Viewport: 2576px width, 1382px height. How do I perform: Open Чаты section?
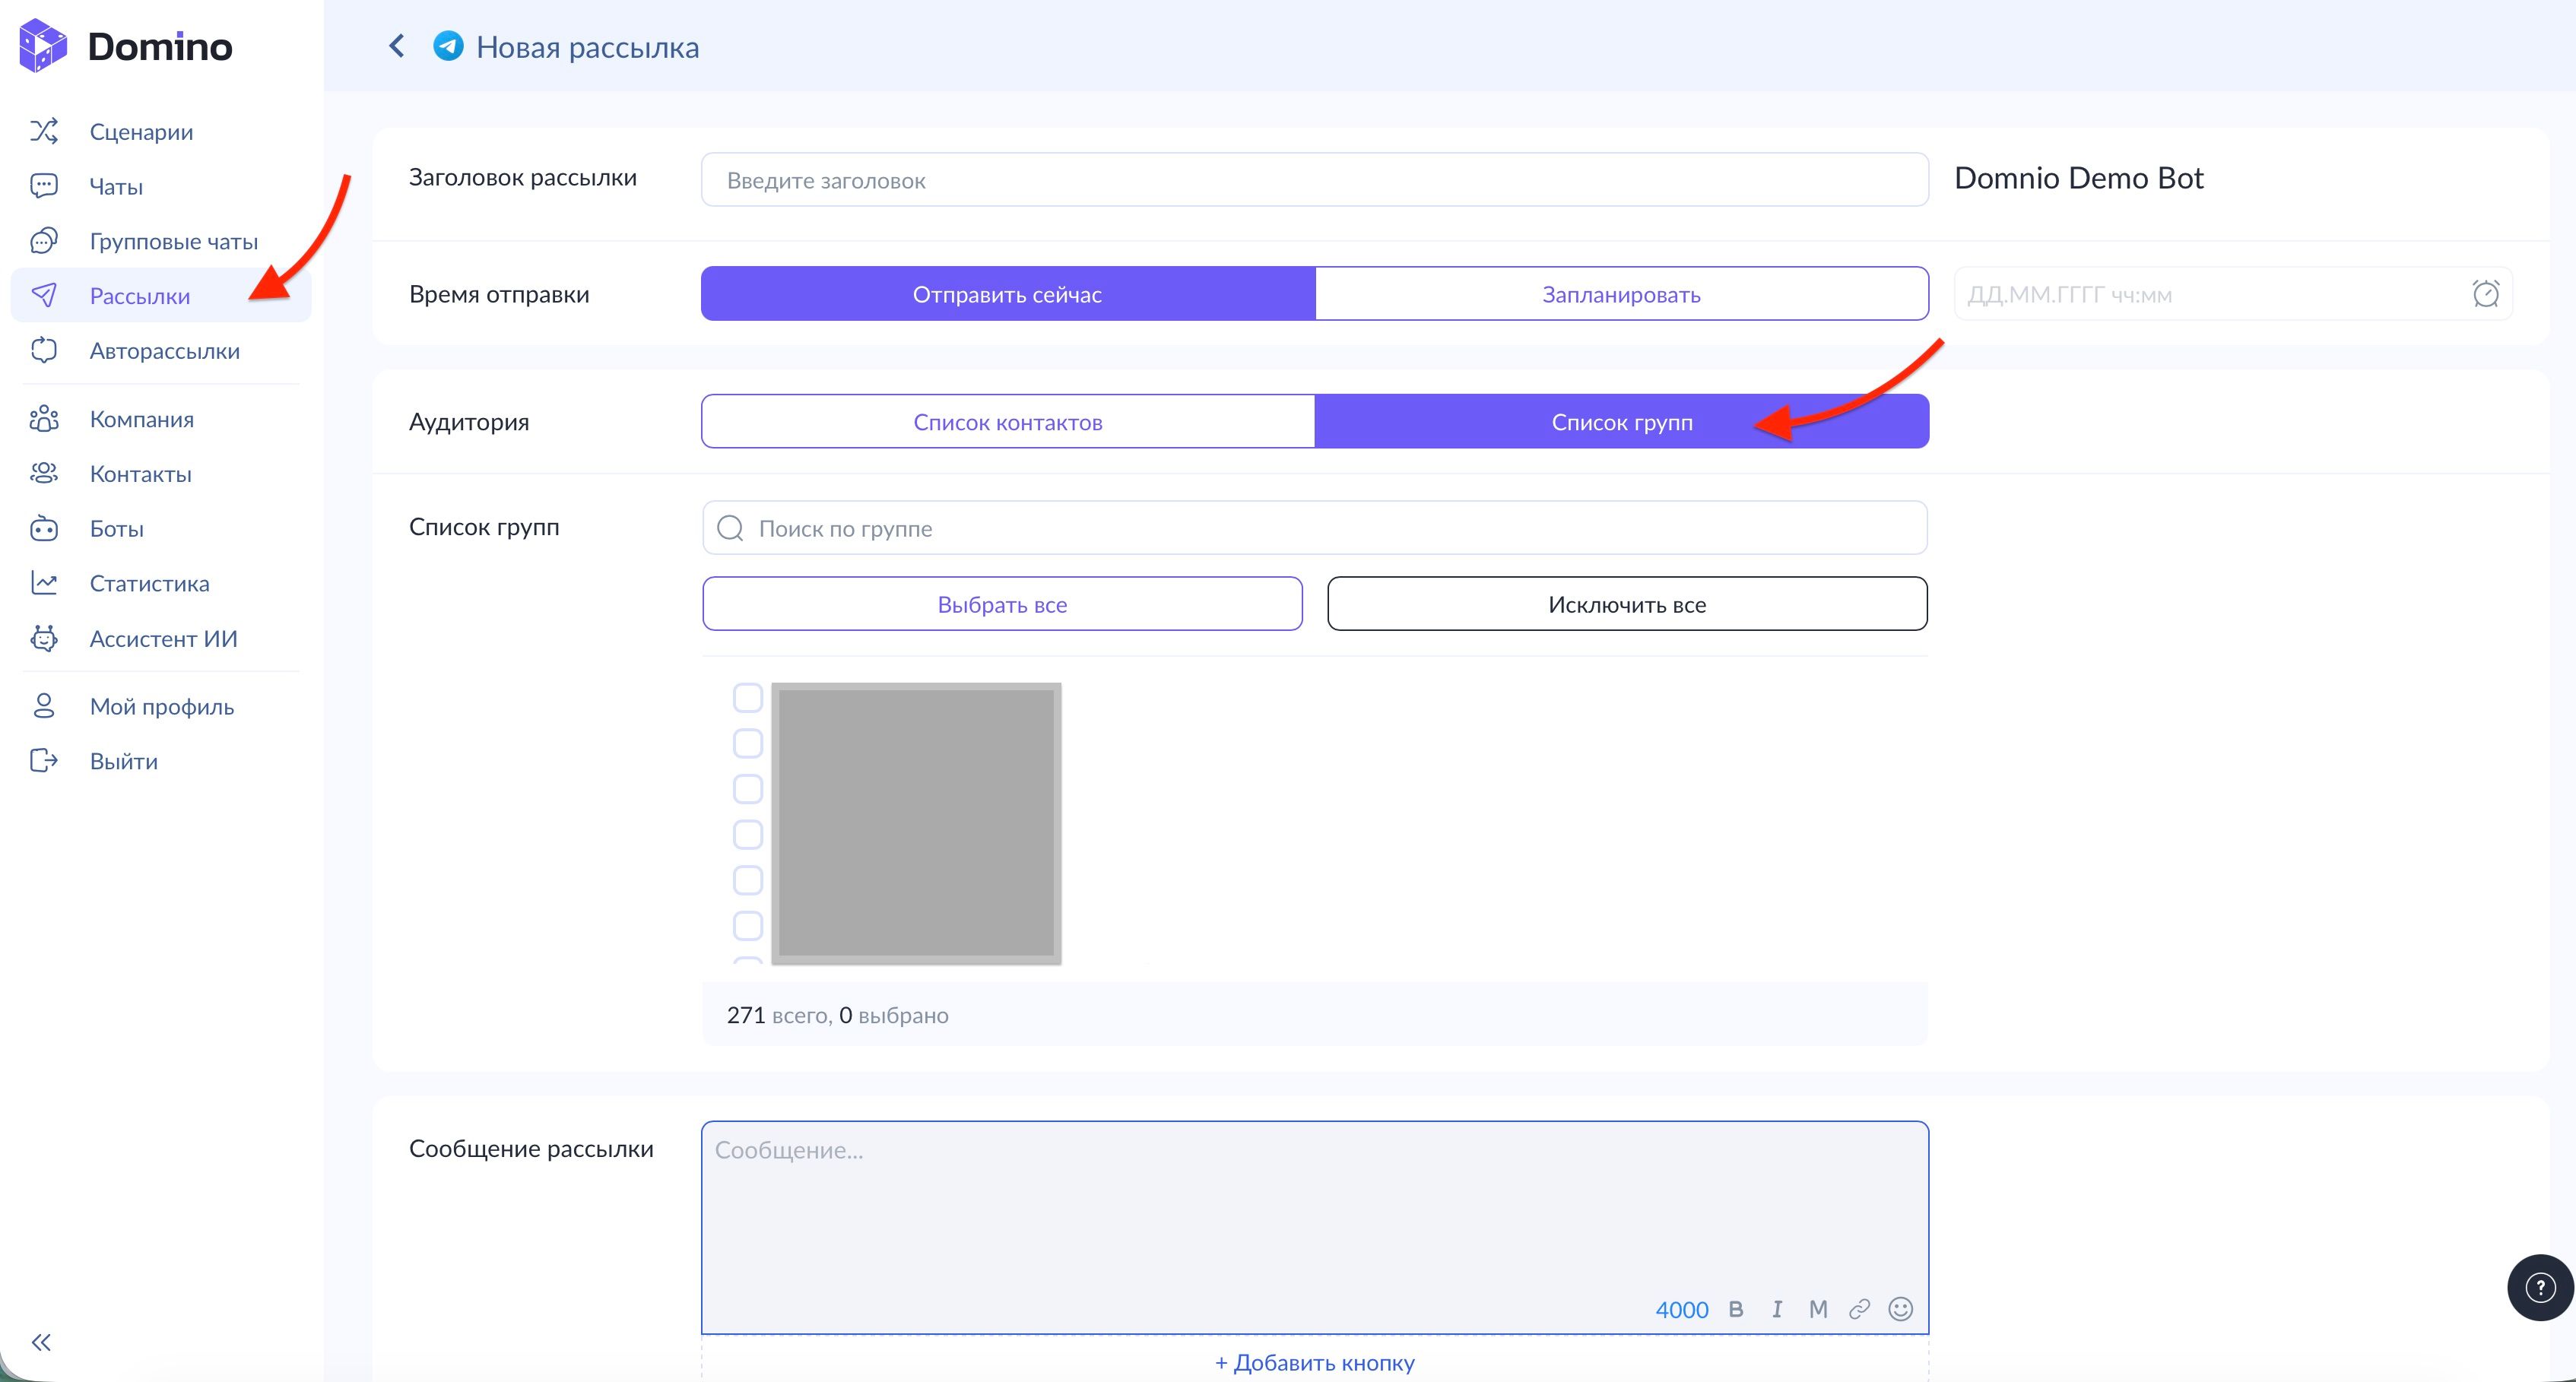[116, 186]
